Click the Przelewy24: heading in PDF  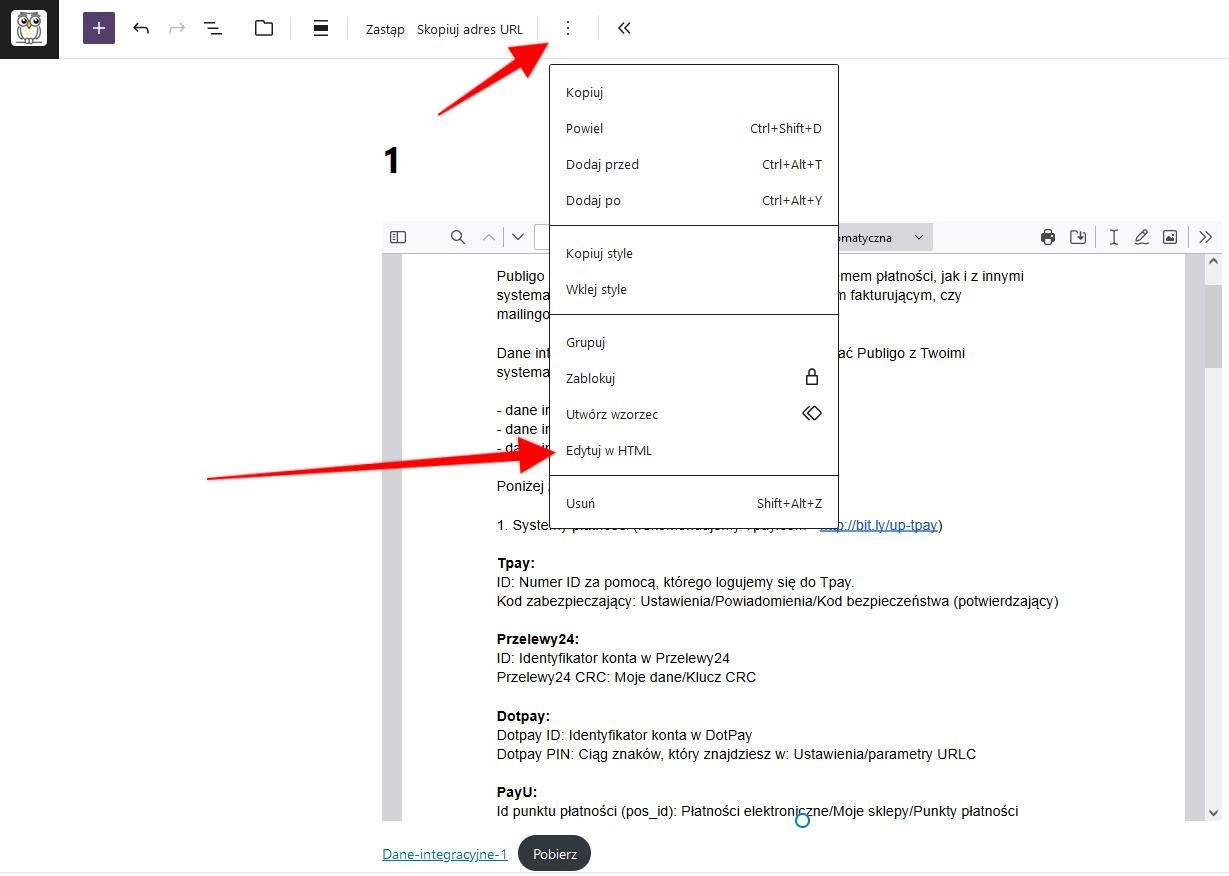pos(538,639)
